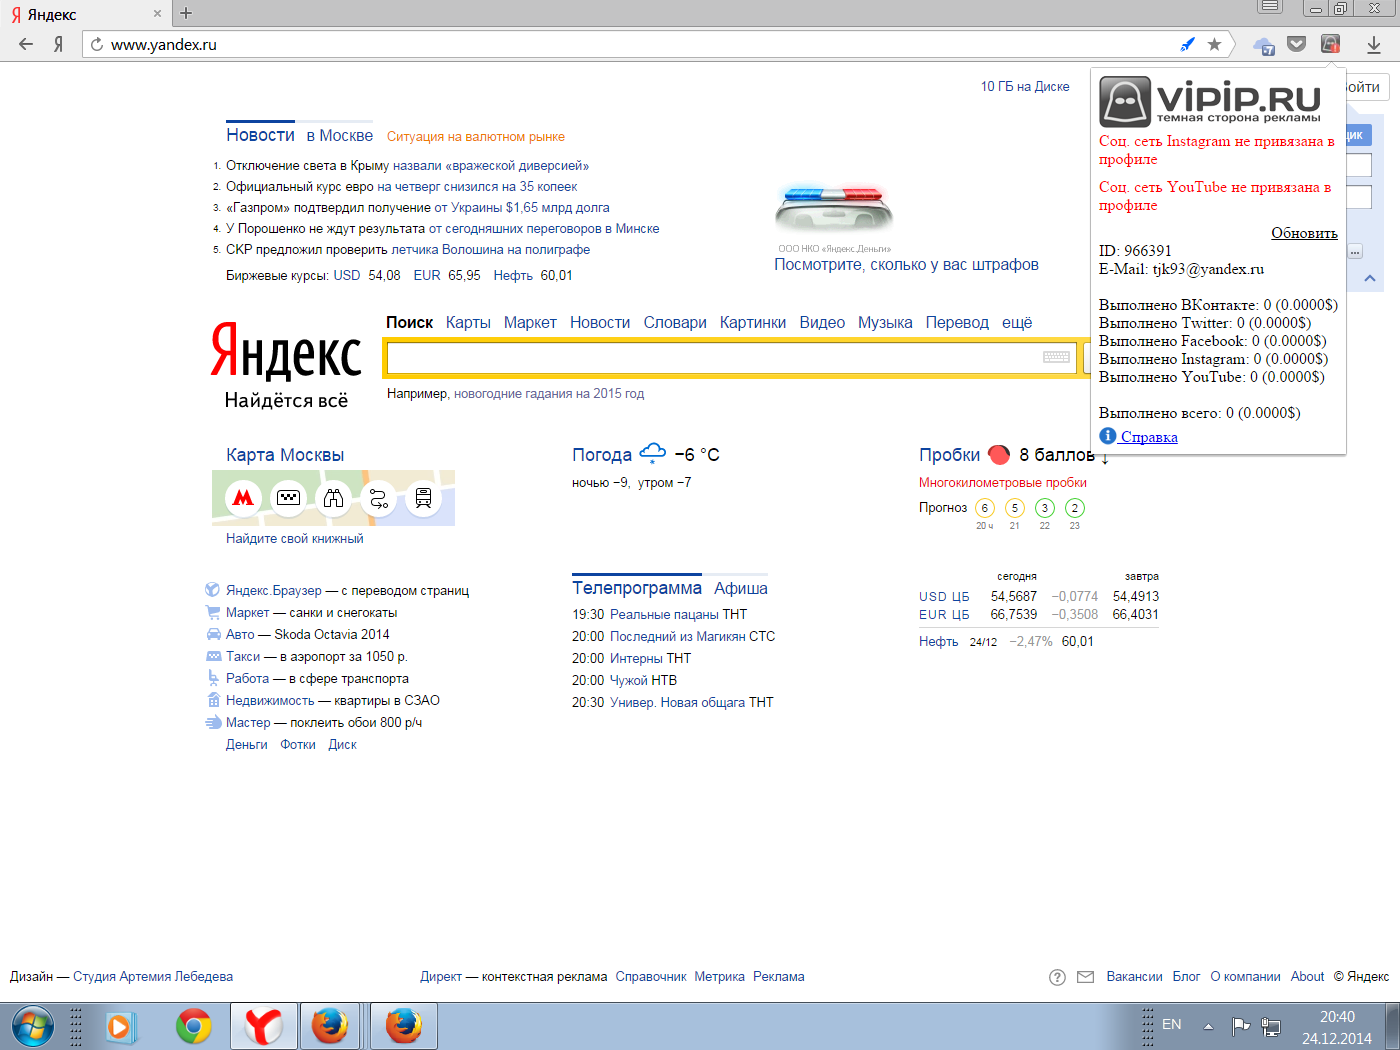The image size is (1400, 1050).
Task: Open Вакансии footer link
Action: click(1134, 977)
